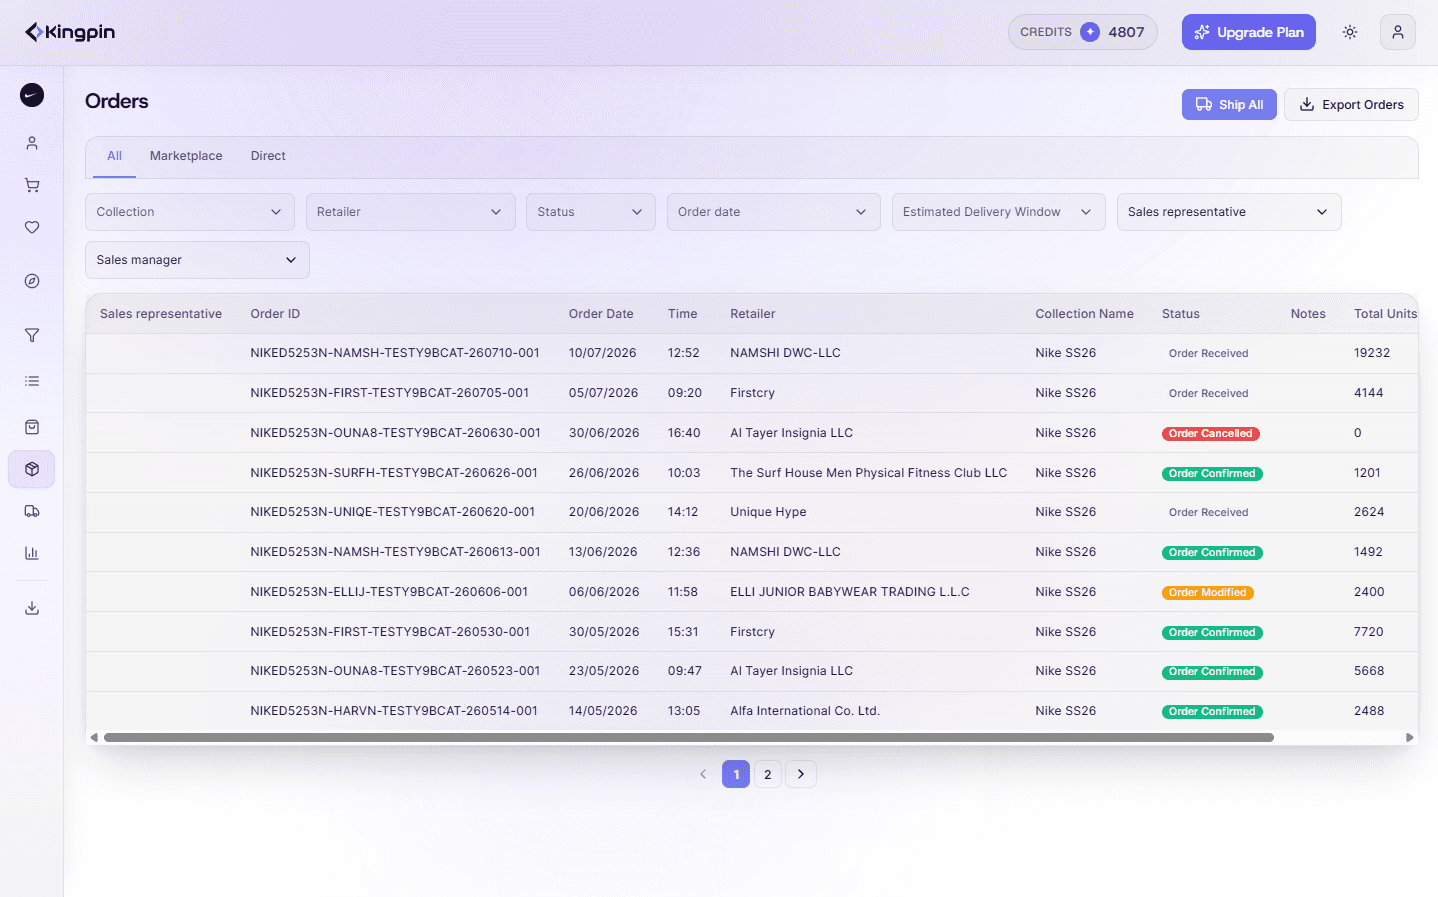Click the previous page arrow

[703, 774]
